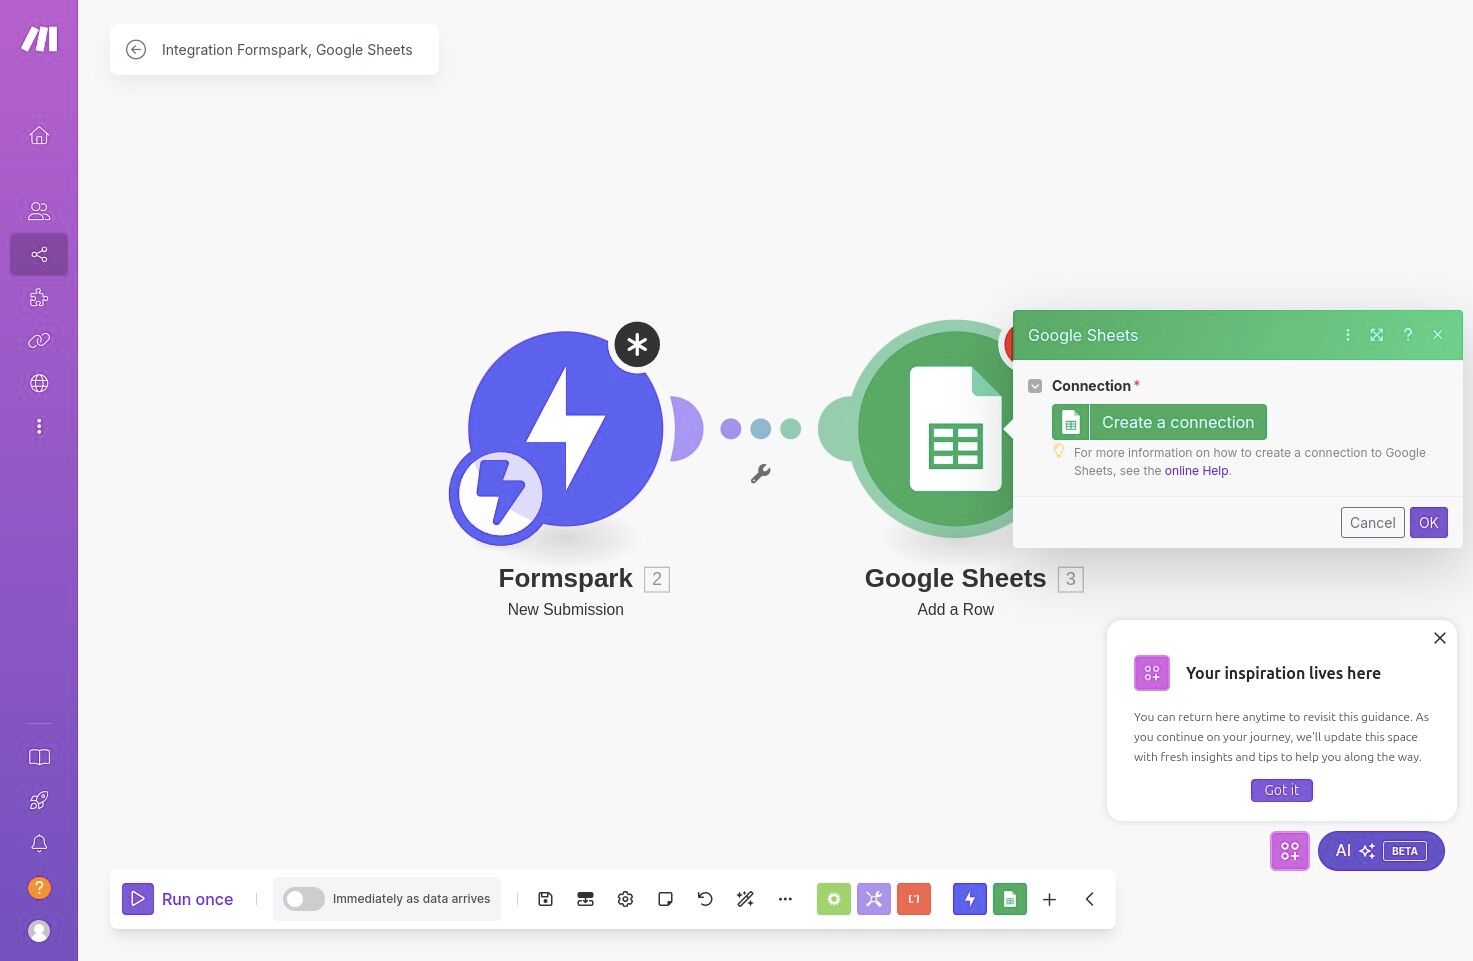
Task: Open the Connections link icon in the sidebar
Action: (x=39, y=340)
